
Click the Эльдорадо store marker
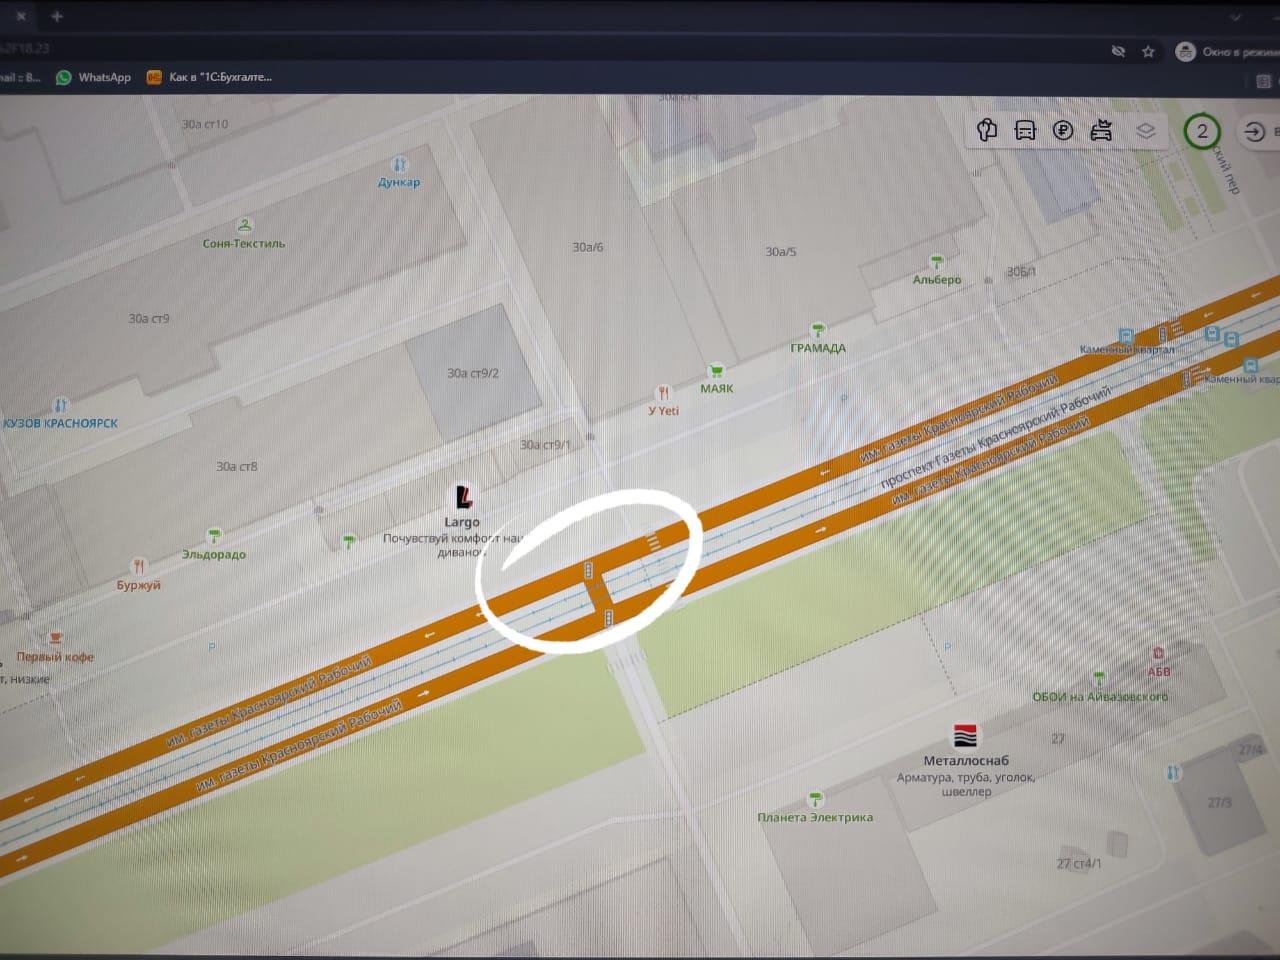point(214,538)
